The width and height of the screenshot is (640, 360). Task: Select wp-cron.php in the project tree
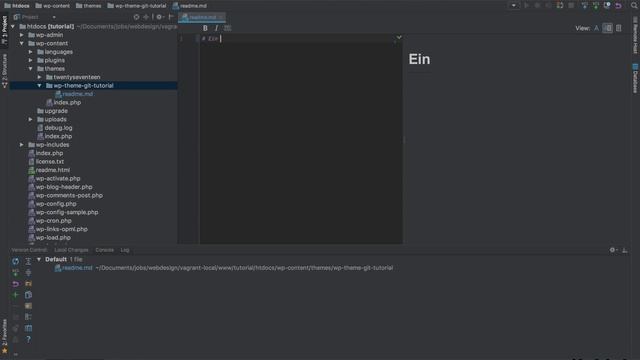(x=53, y=221)
